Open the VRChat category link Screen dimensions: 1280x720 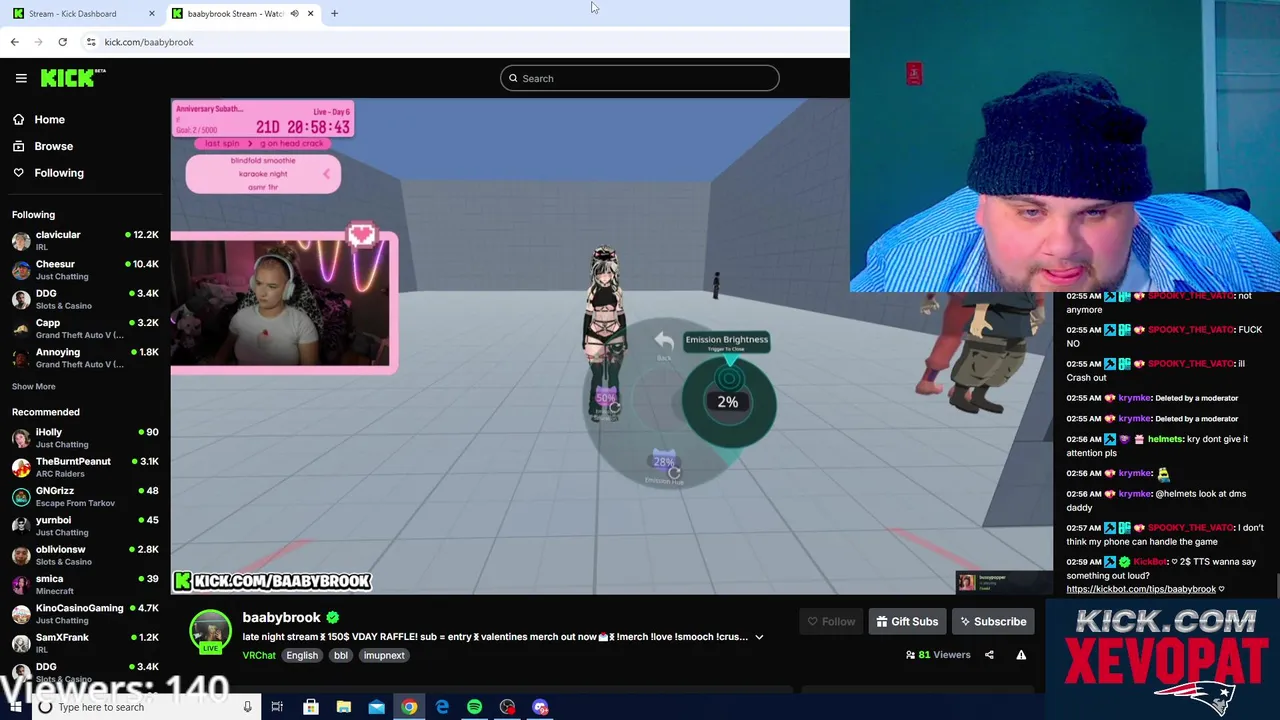pos(259,656)
